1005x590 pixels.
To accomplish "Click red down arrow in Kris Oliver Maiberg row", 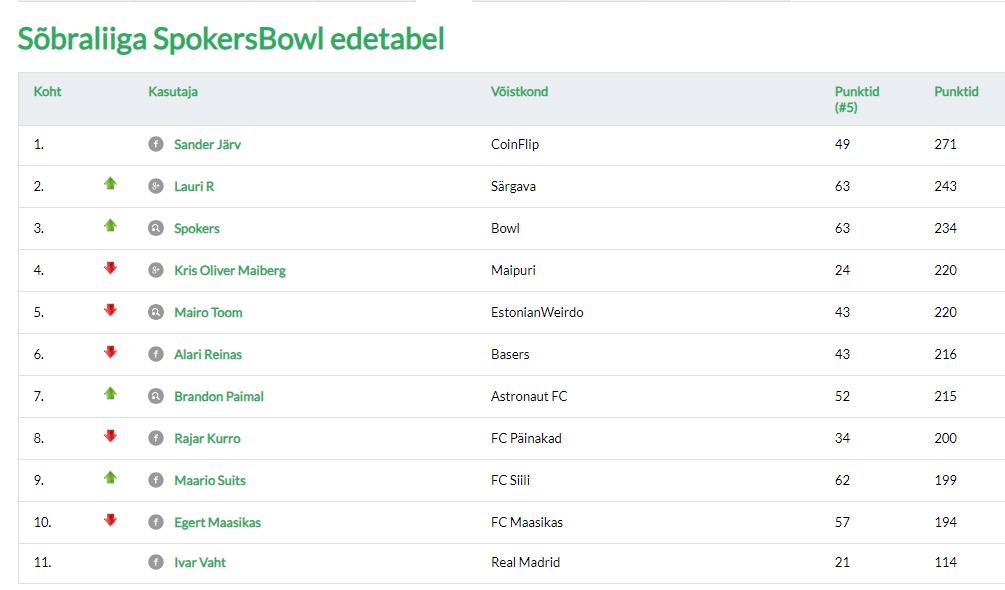I will point(111,268).
